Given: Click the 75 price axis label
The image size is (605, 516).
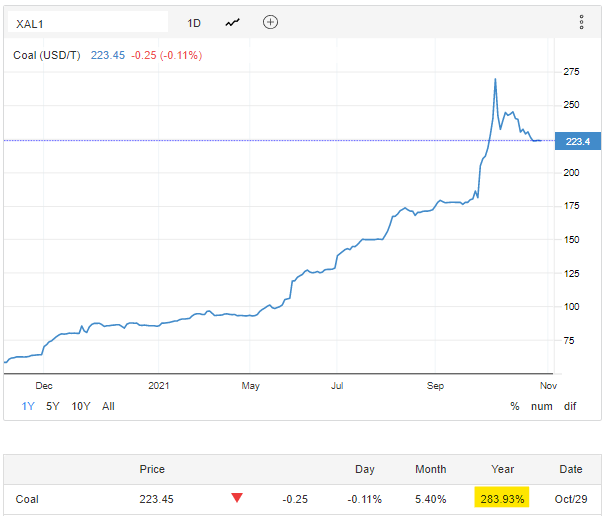Looking at the screenshot, I should pyautogui.click(x=569, y=340).
